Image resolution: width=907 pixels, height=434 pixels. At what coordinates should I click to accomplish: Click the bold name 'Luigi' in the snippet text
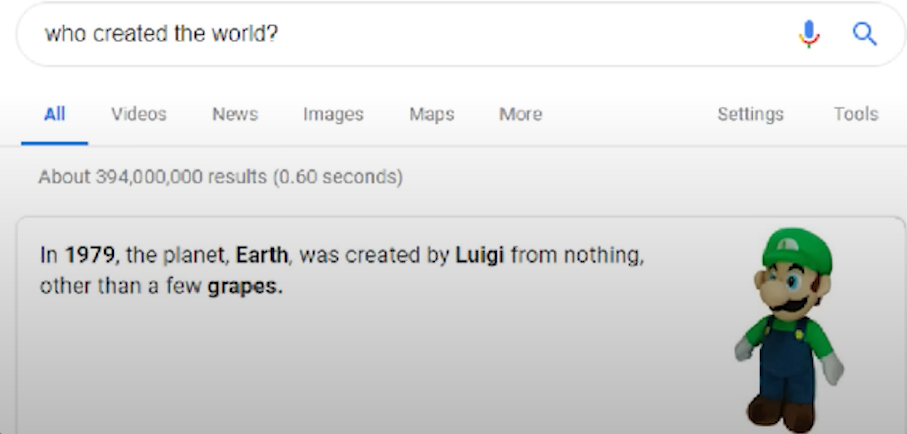[480, 255]
